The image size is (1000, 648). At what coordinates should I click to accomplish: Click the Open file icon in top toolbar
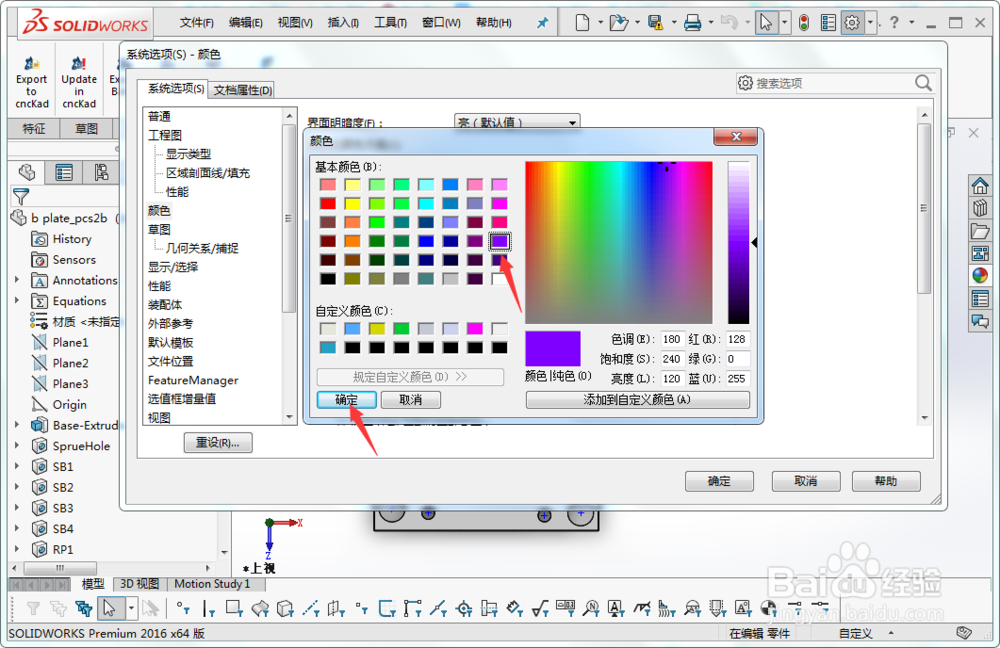click(618, 23)
